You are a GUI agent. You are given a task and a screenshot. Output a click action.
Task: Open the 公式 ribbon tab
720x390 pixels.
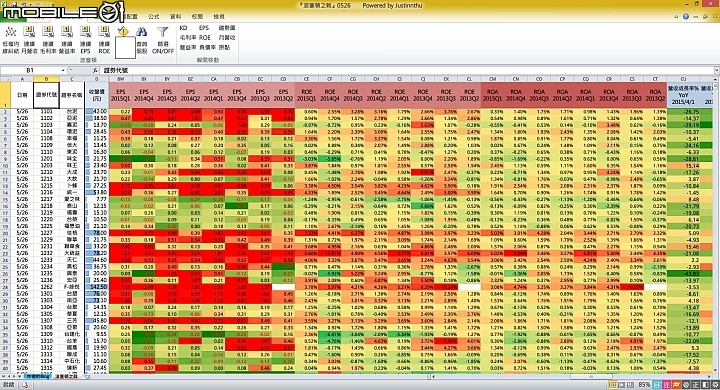tap(153, 17)
